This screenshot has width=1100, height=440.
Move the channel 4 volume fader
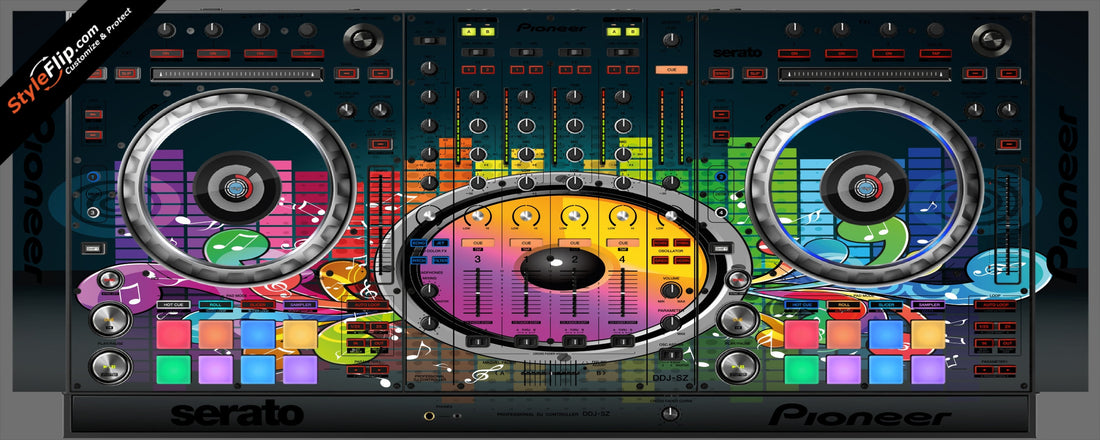point(622,291)
